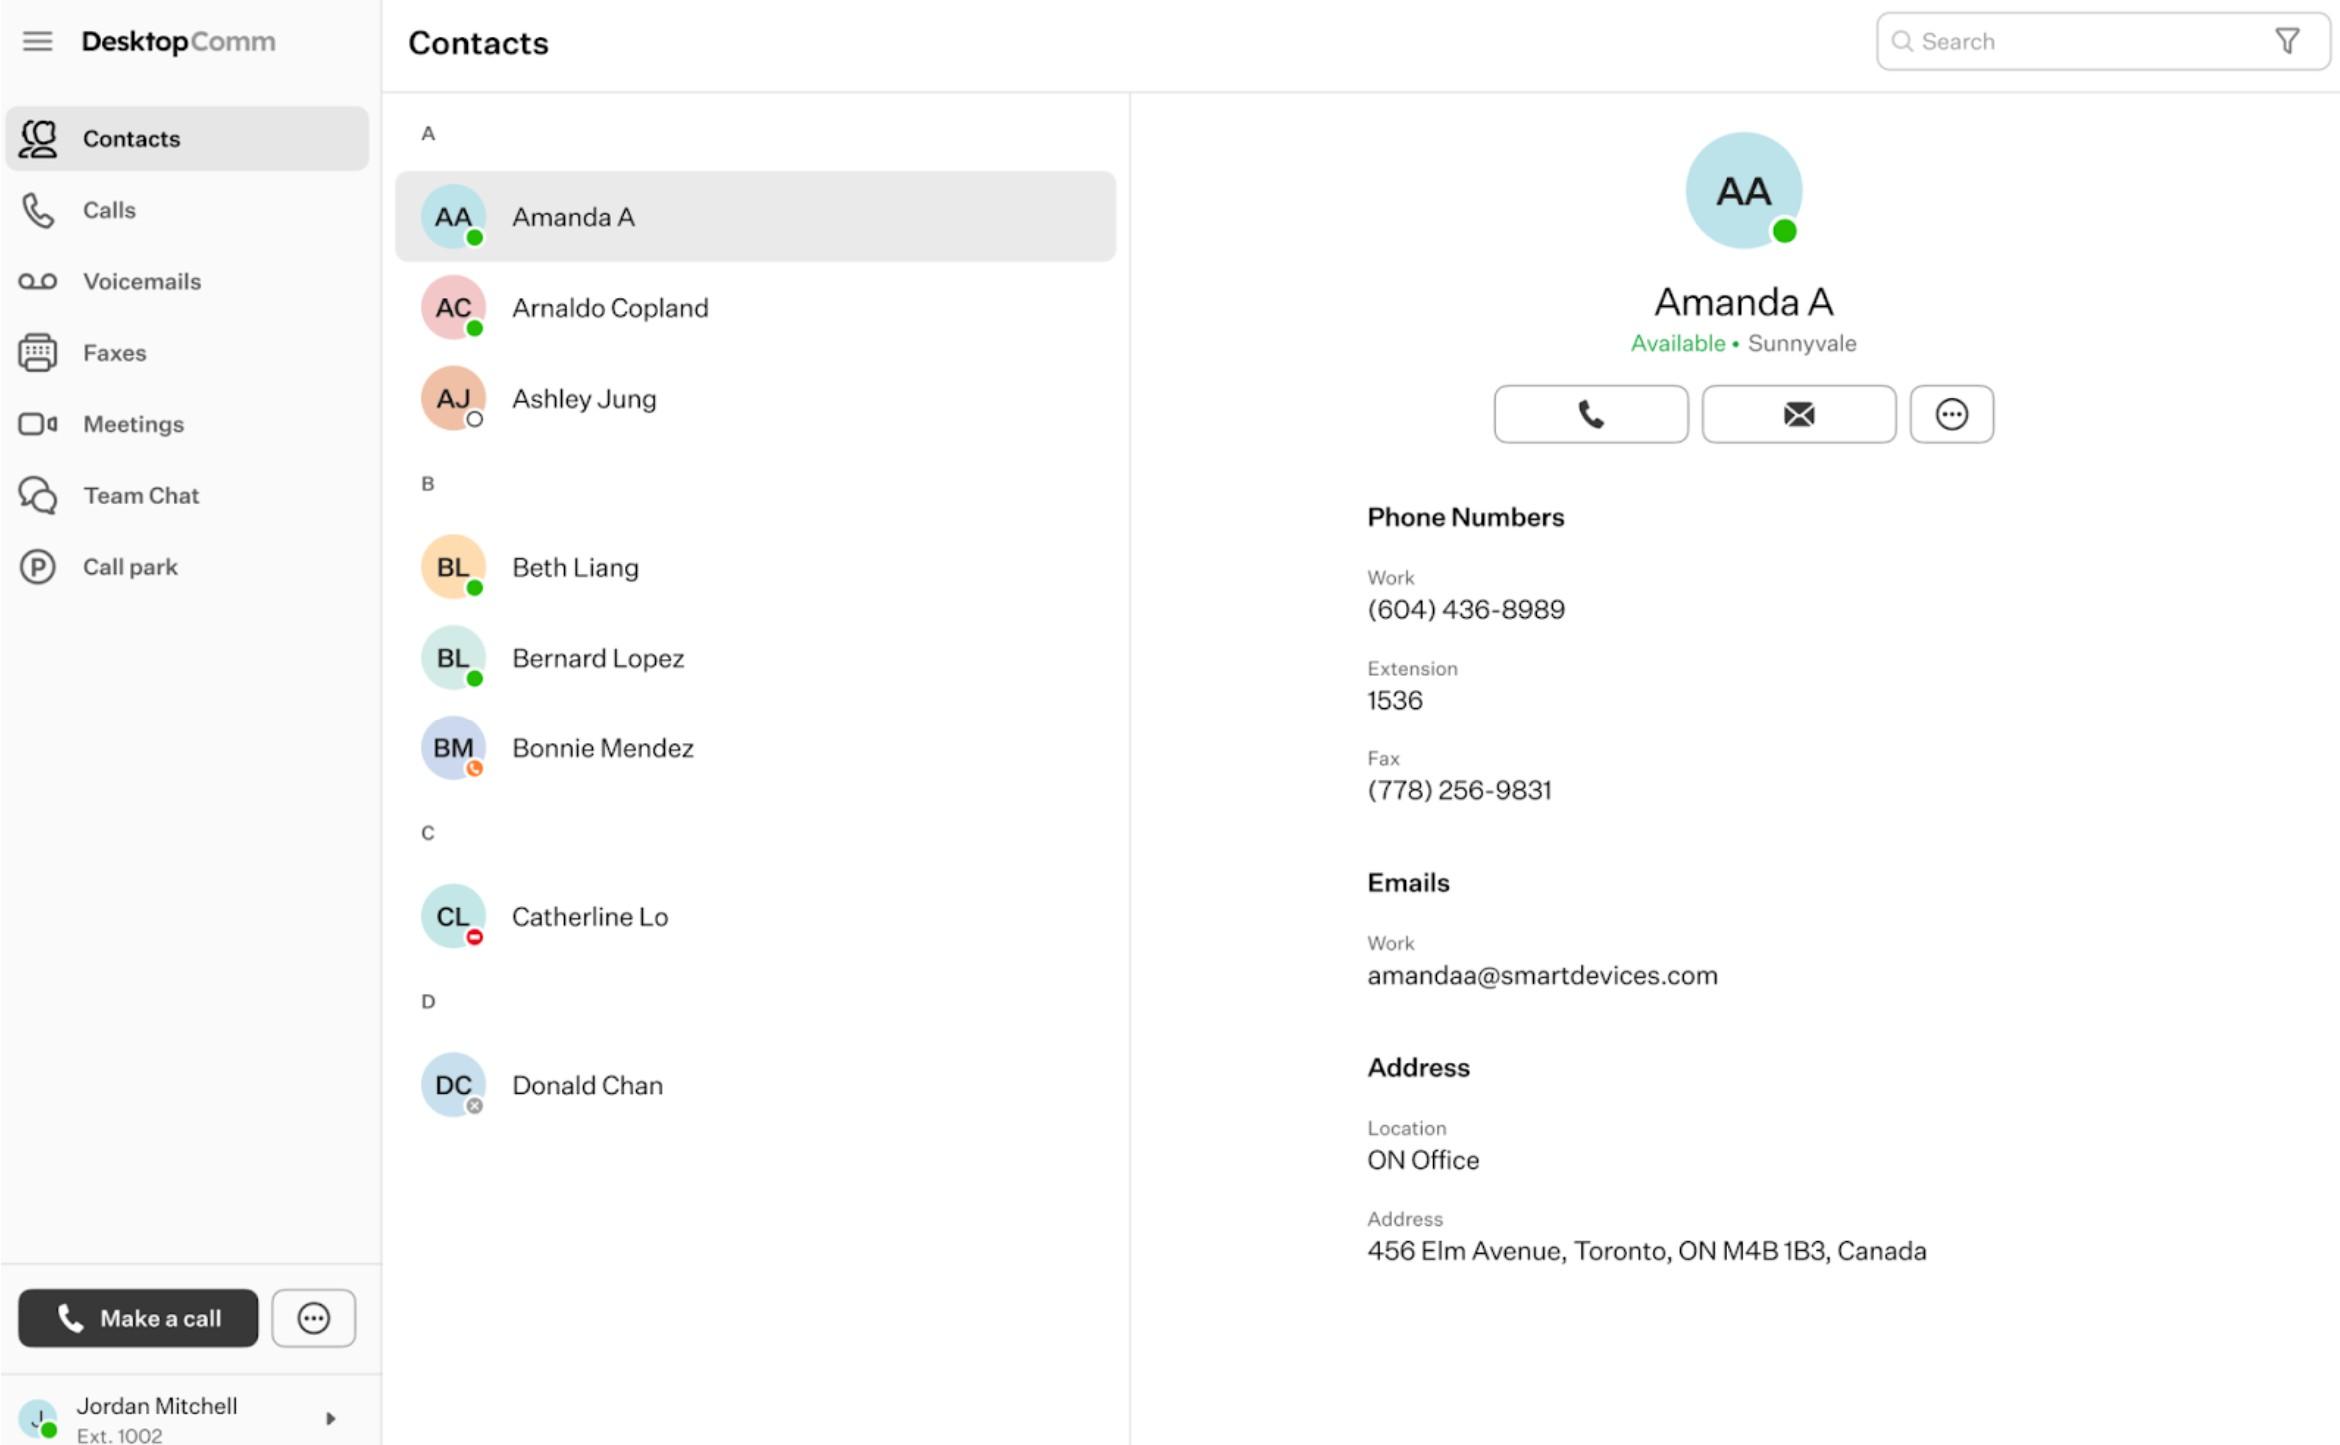Click the Search input field
The height and width of the screenshot is (1445, 2340).
tap(2103, 41)
